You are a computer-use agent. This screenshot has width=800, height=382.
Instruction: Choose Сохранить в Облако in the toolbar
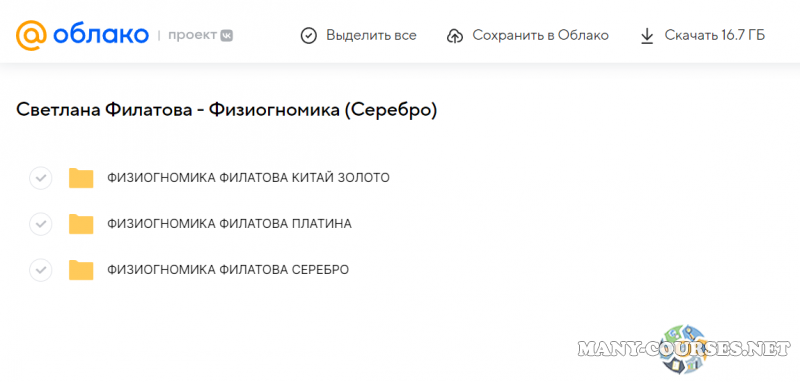pyautogui.click(x=540, y=36)
